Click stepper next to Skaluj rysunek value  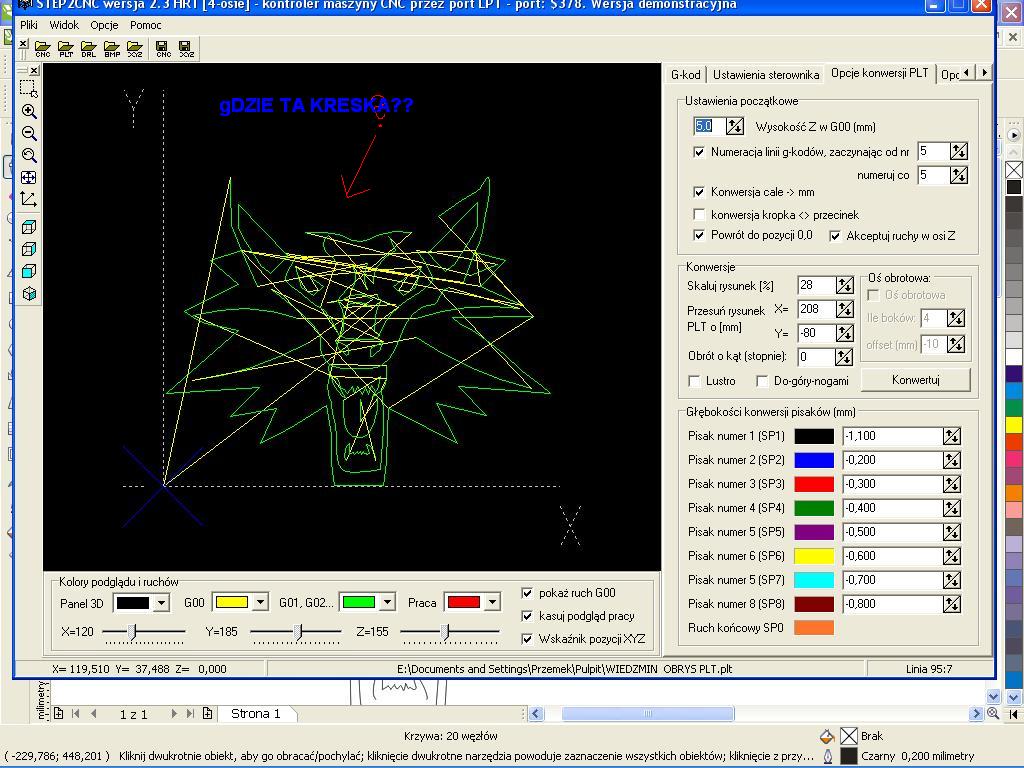[x=844, y=285]
